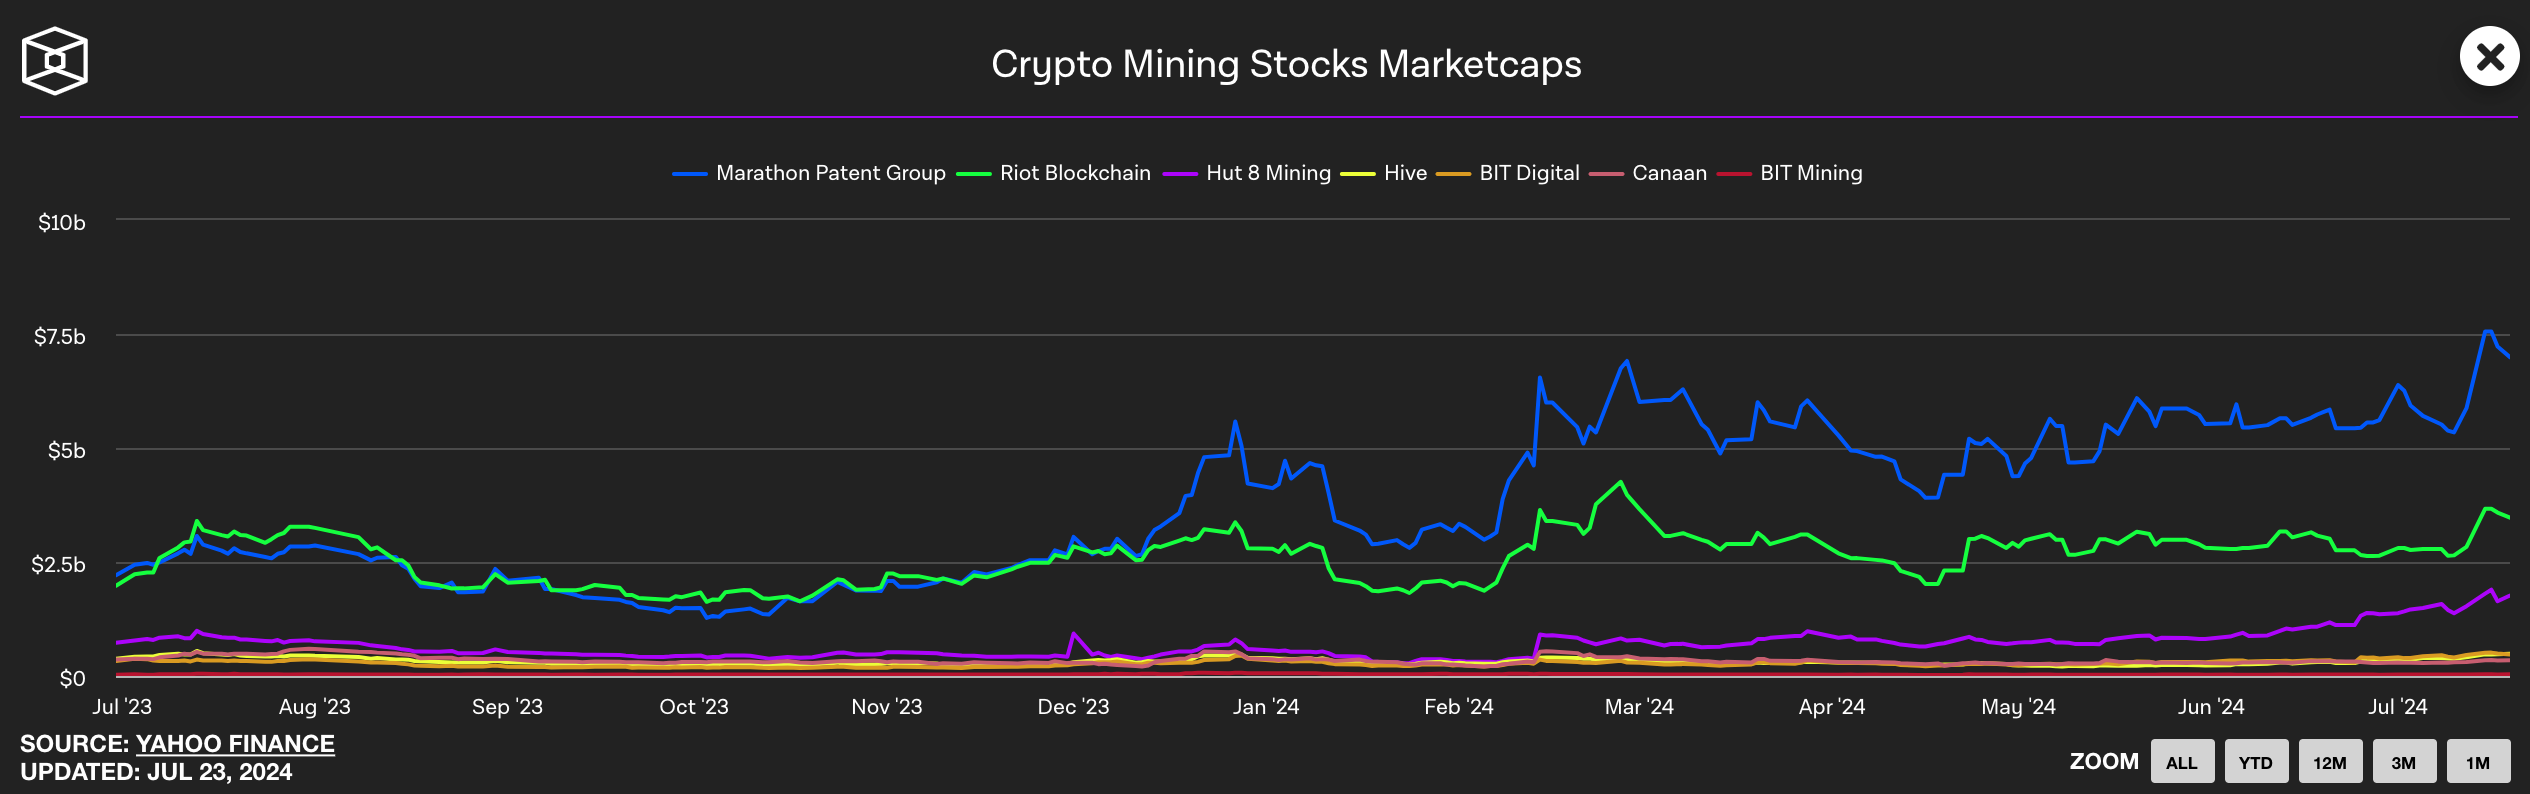Close the chart overlay
The image size is (2530, 794).
[x=2489, y=57]
